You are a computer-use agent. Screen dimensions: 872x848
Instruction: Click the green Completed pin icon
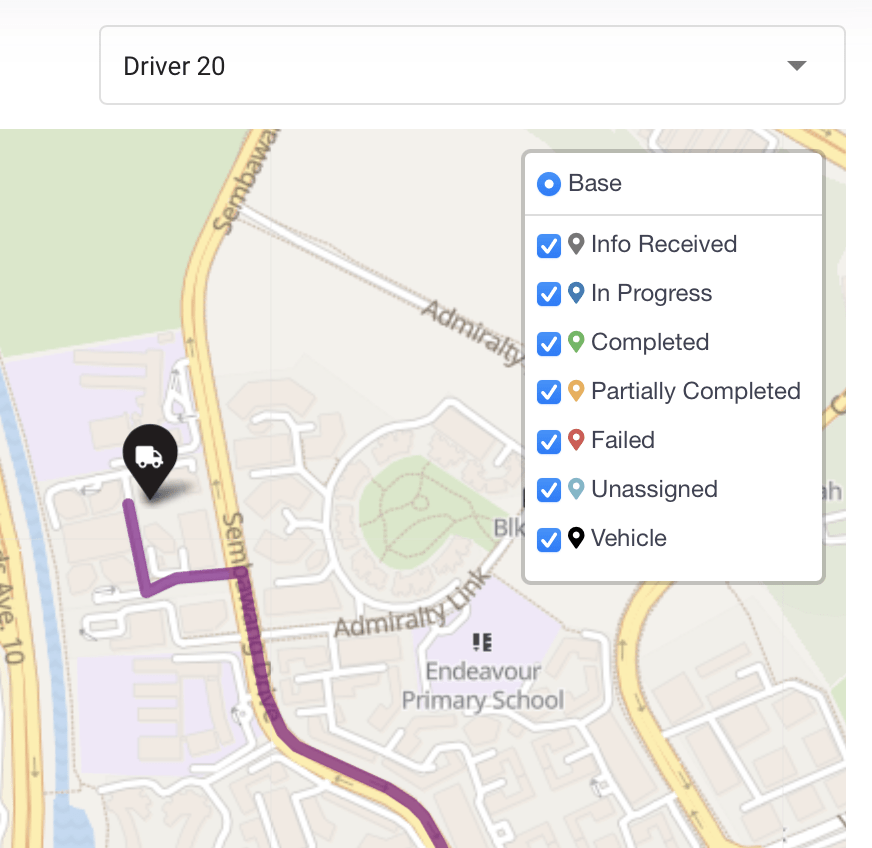576,342
